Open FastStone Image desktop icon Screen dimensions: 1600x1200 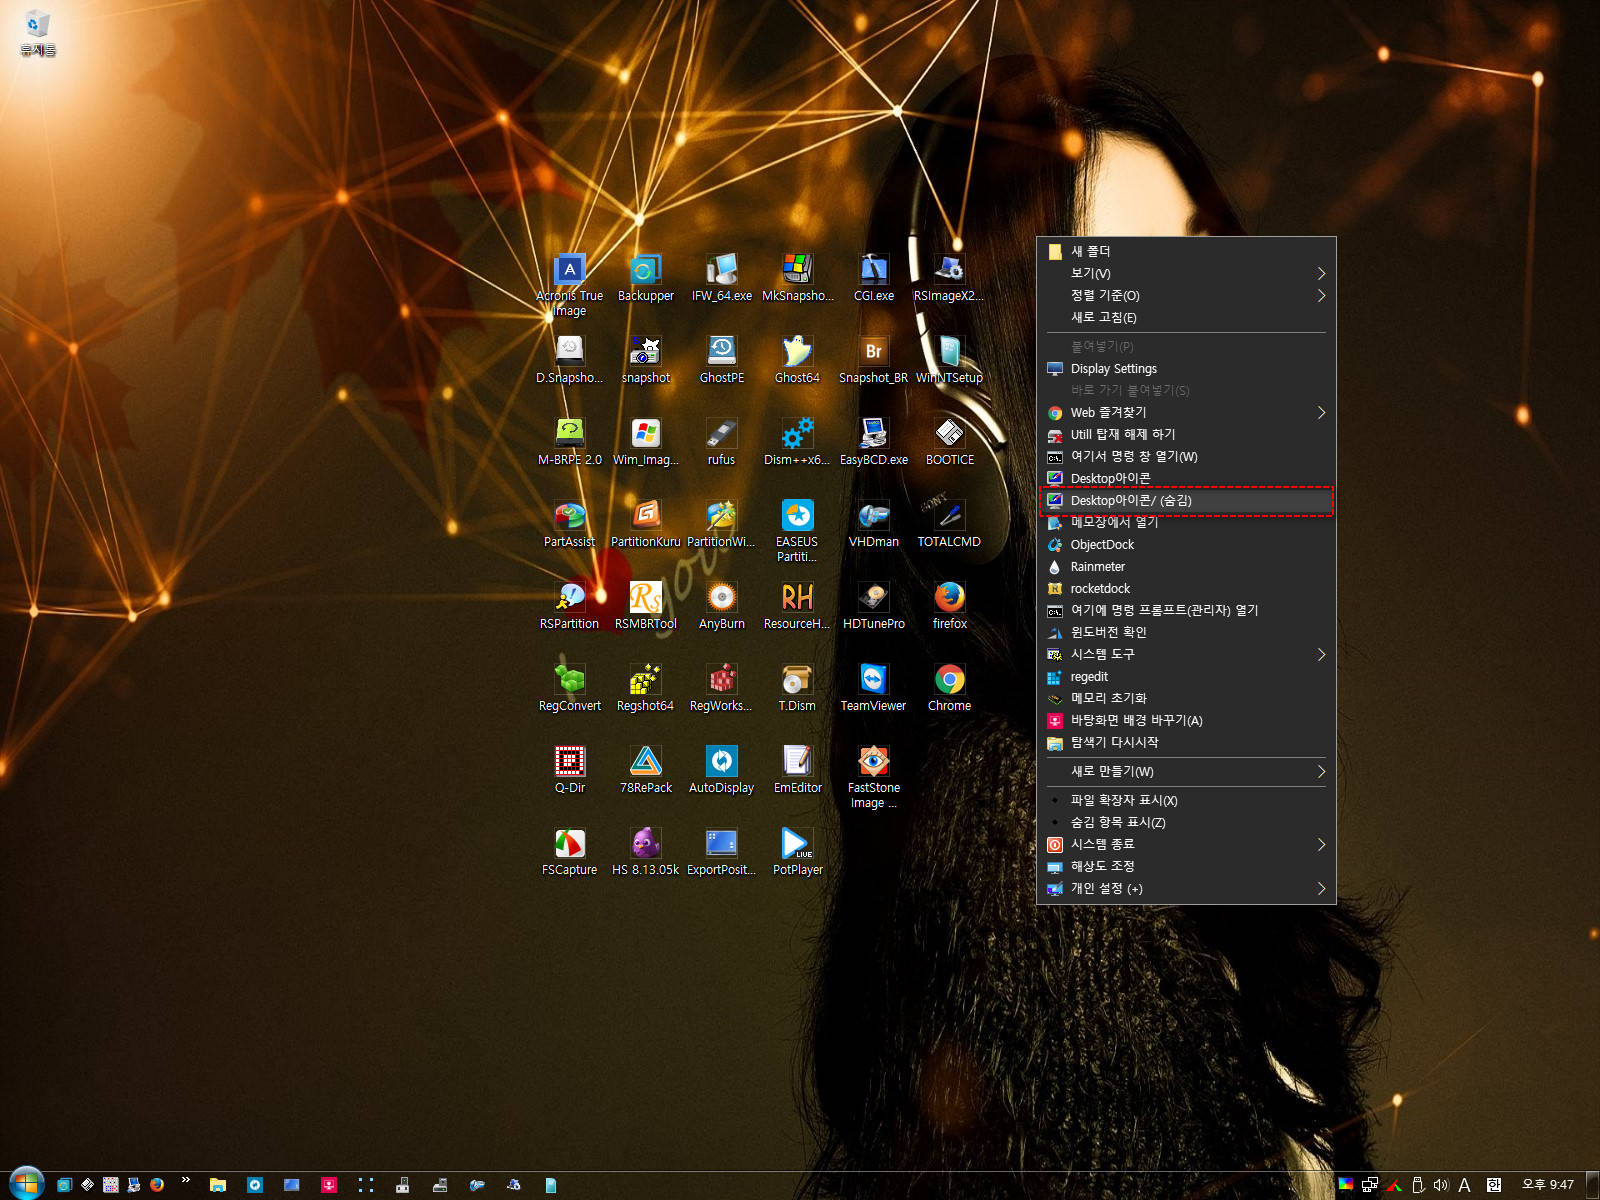click(873, 776)
